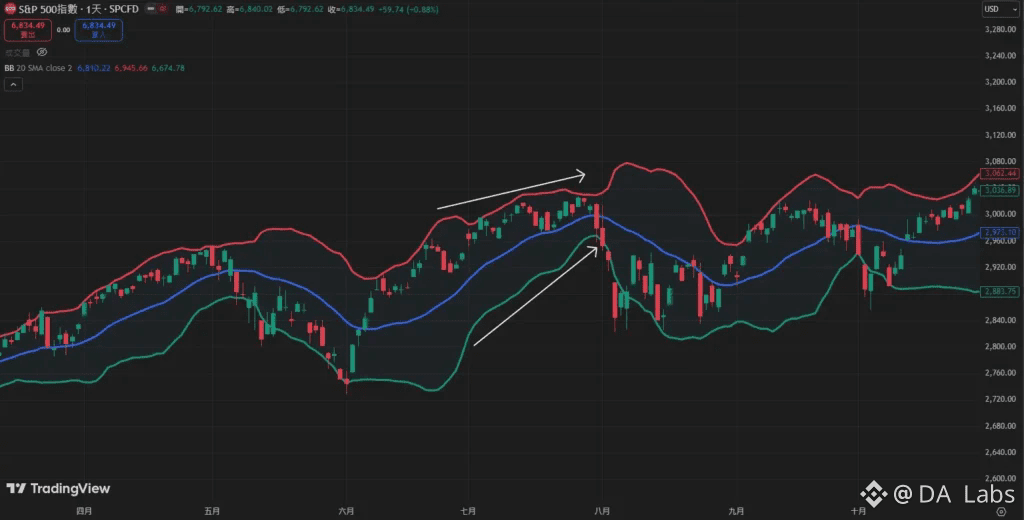Click the BB lower value 6,674.78
The height and width of the screenshot is (520, 1024).
tap(168, 68)
